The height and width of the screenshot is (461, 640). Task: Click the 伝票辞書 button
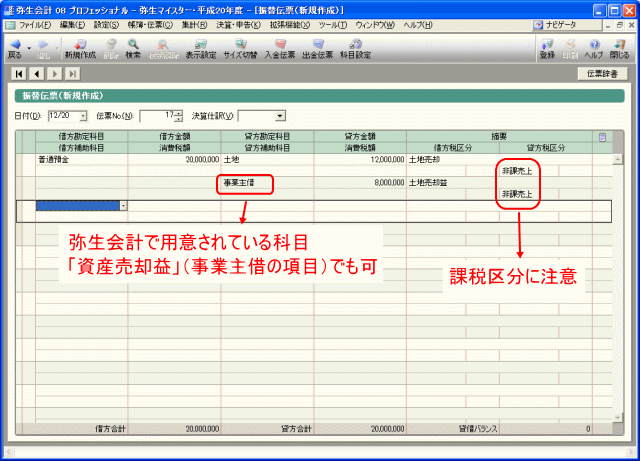tap(602, 74)
